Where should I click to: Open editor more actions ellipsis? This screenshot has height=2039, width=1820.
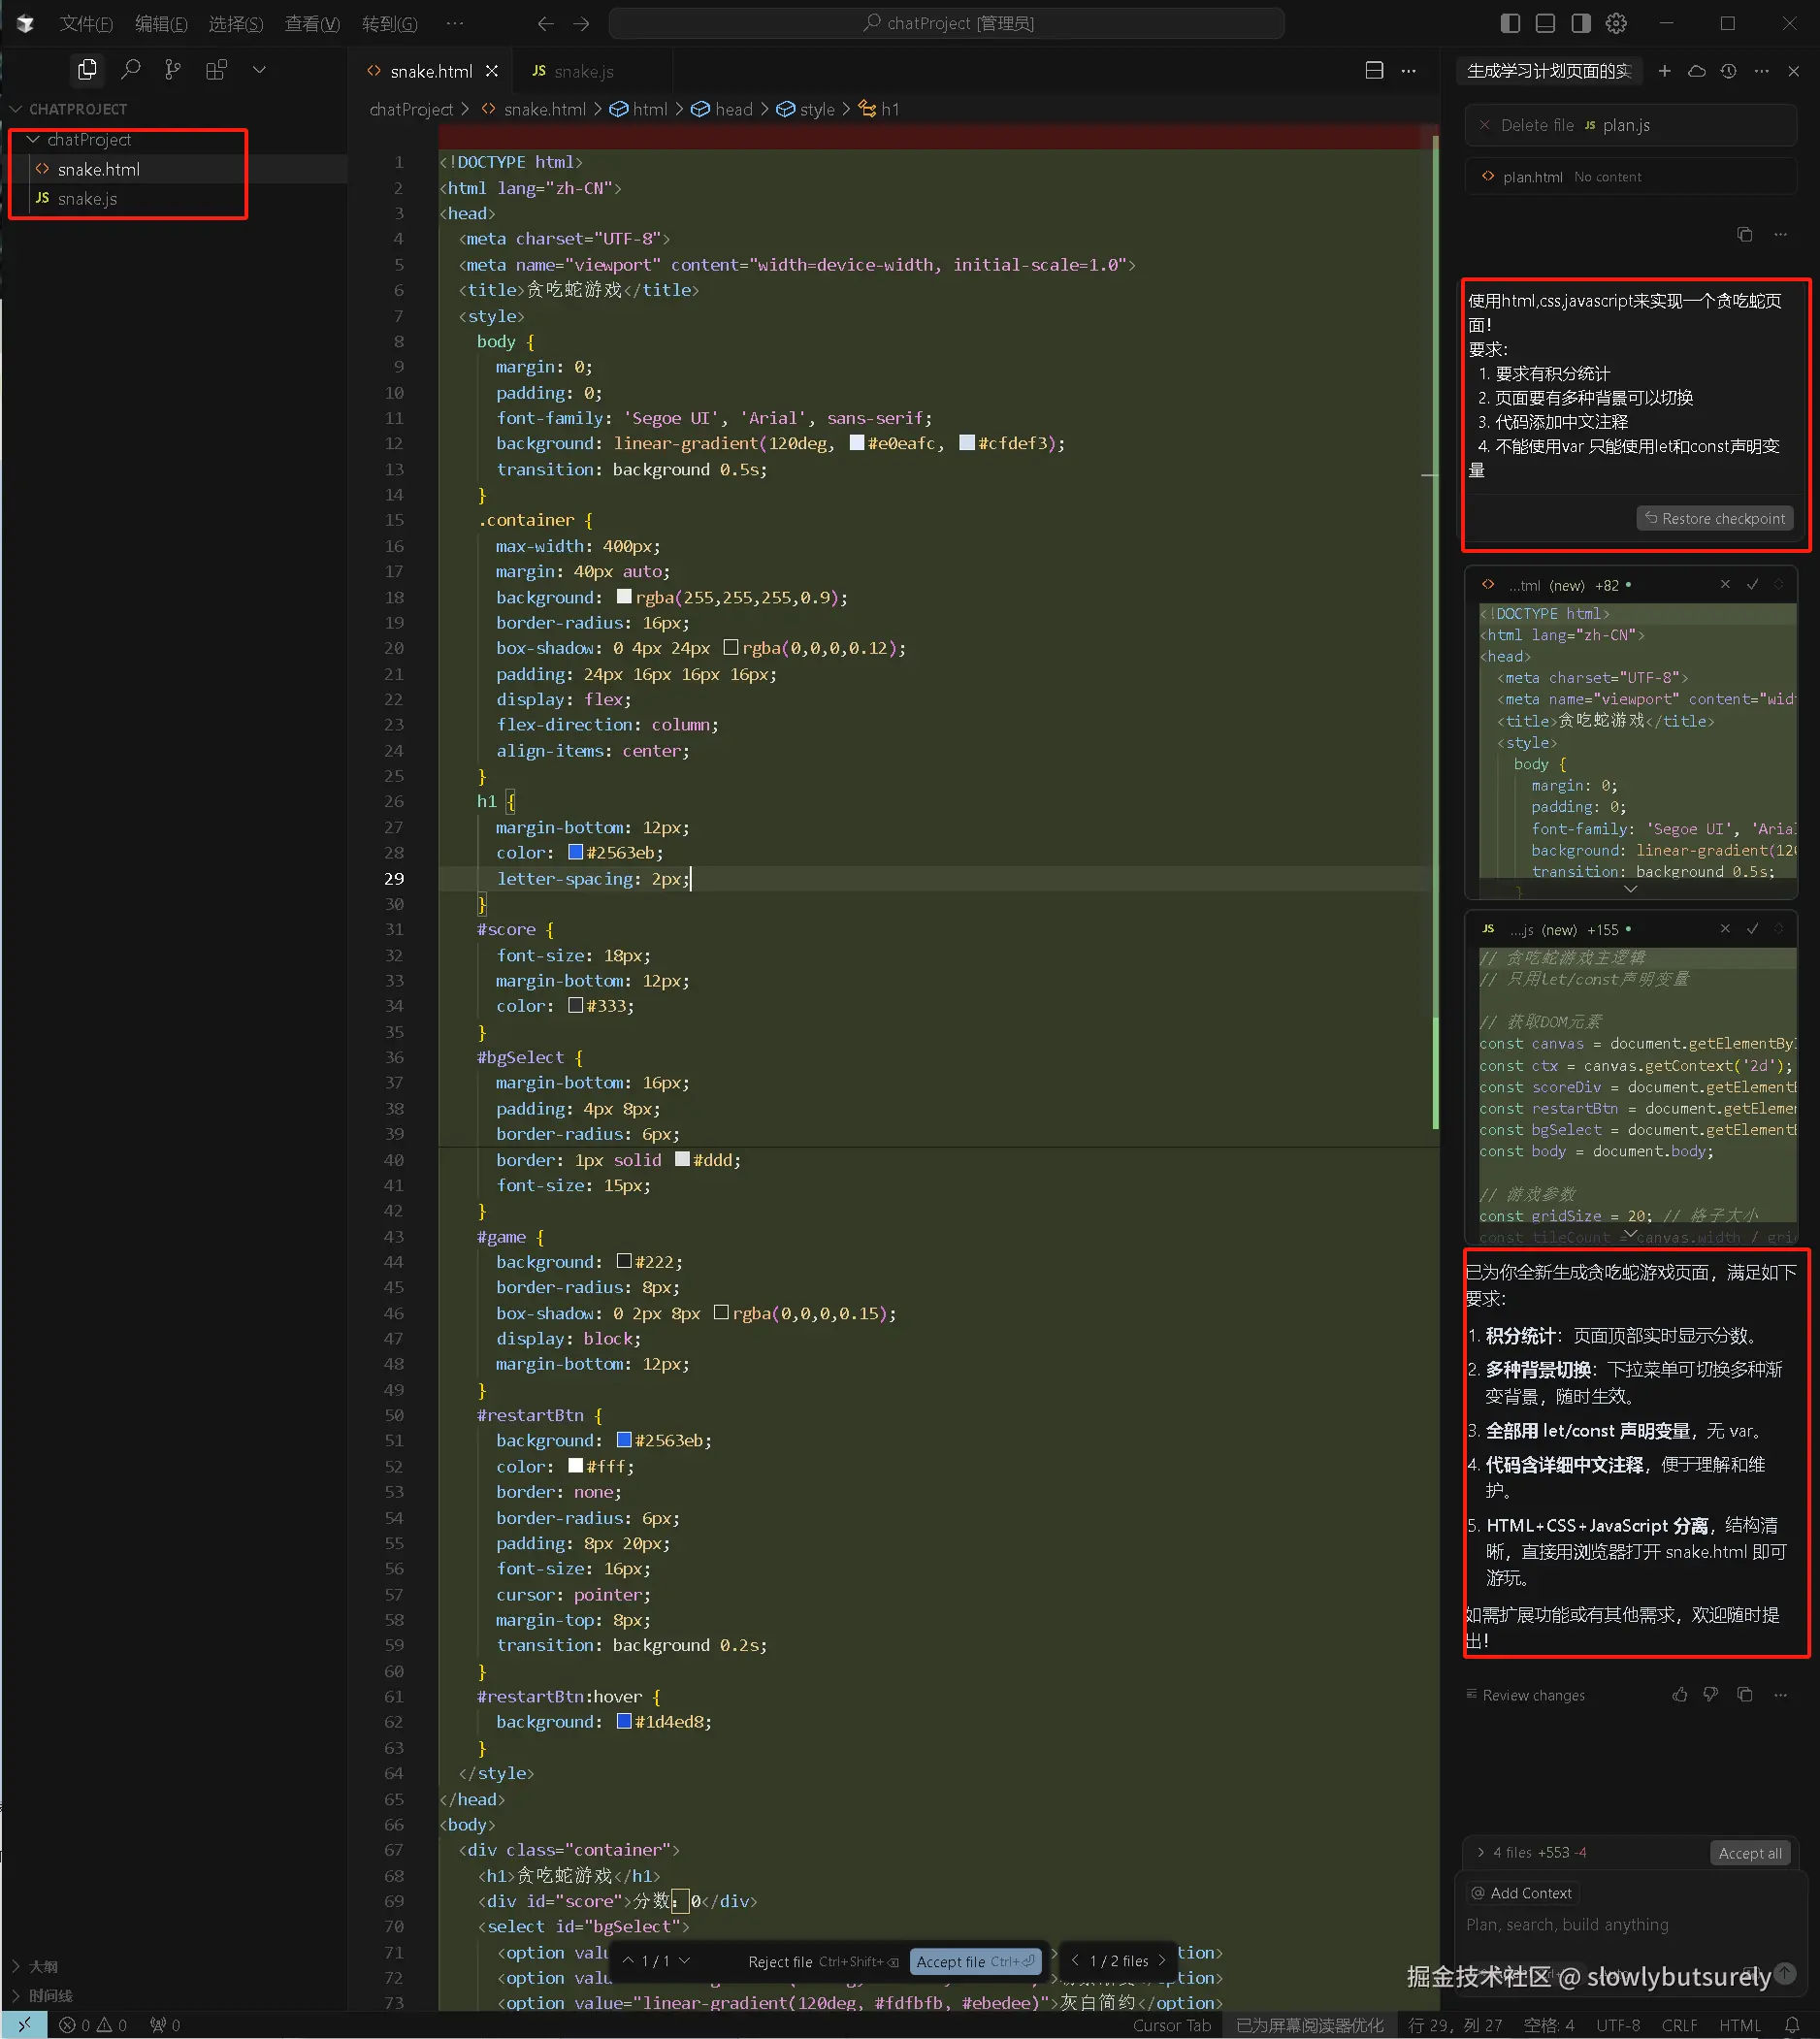pos(1408,70)
